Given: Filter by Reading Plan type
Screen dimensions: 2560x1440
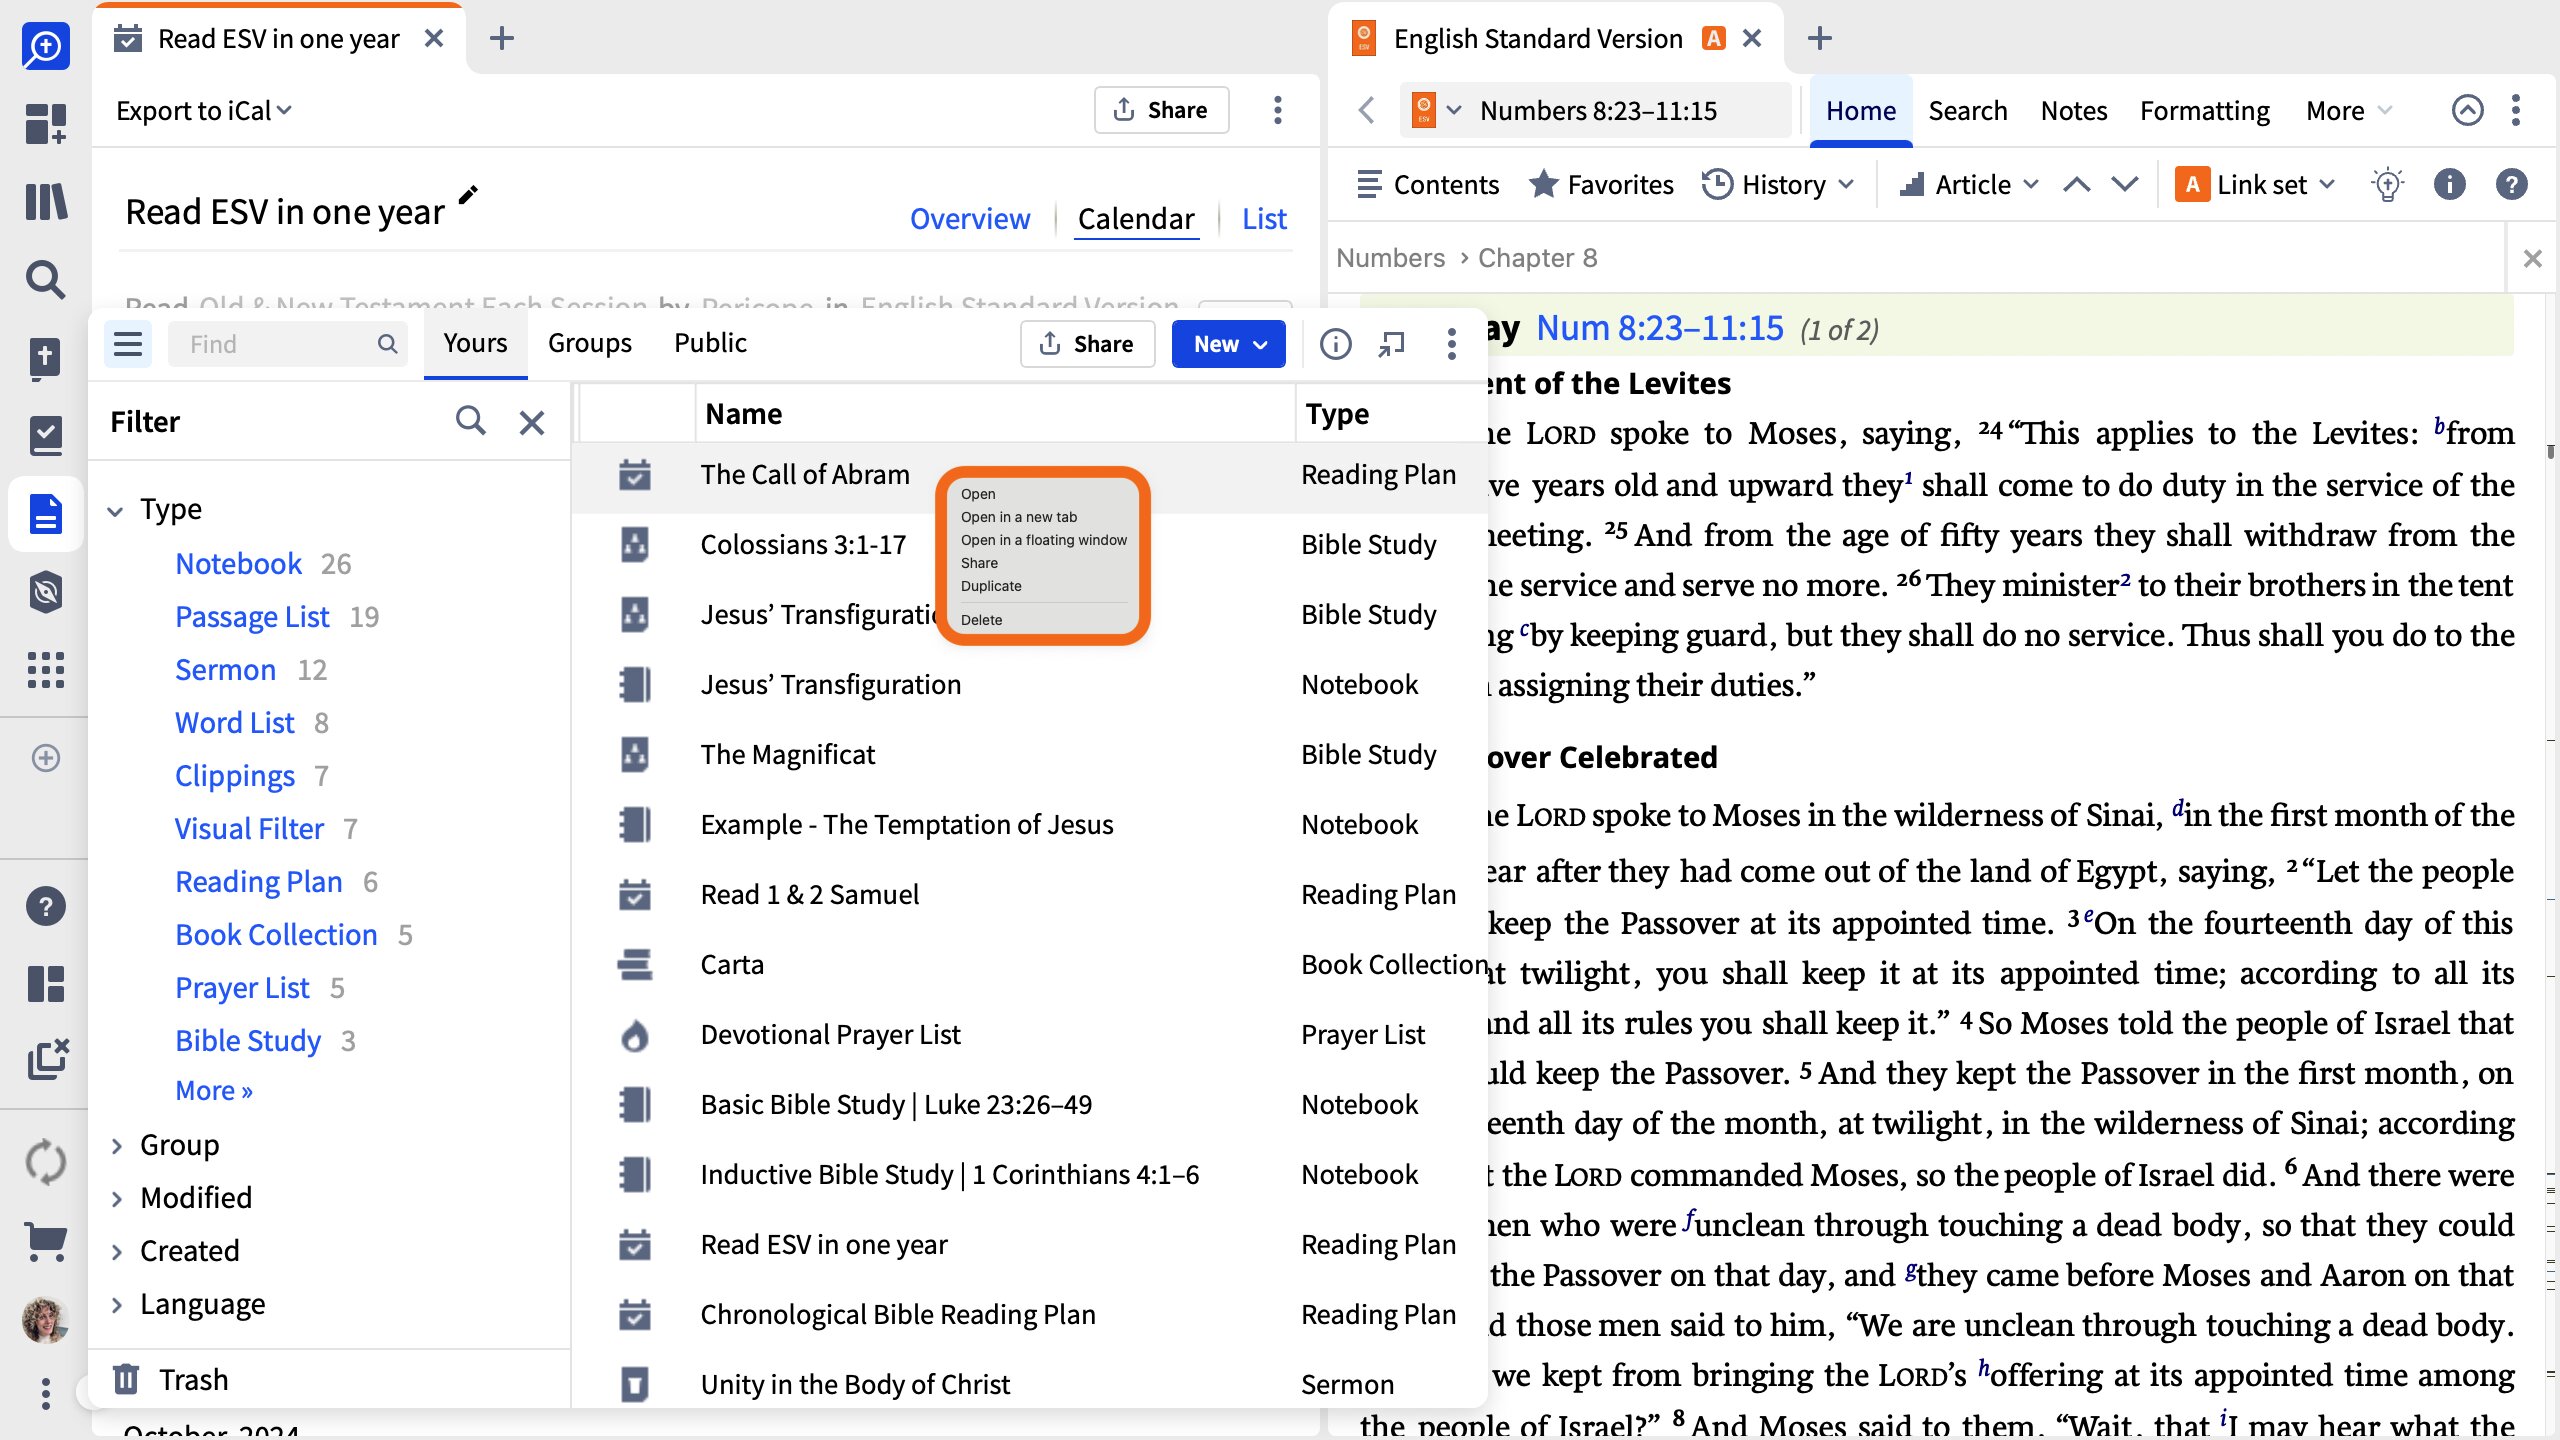Looking at the screenshot, I should pyautogui.click(x=258, y=882).
